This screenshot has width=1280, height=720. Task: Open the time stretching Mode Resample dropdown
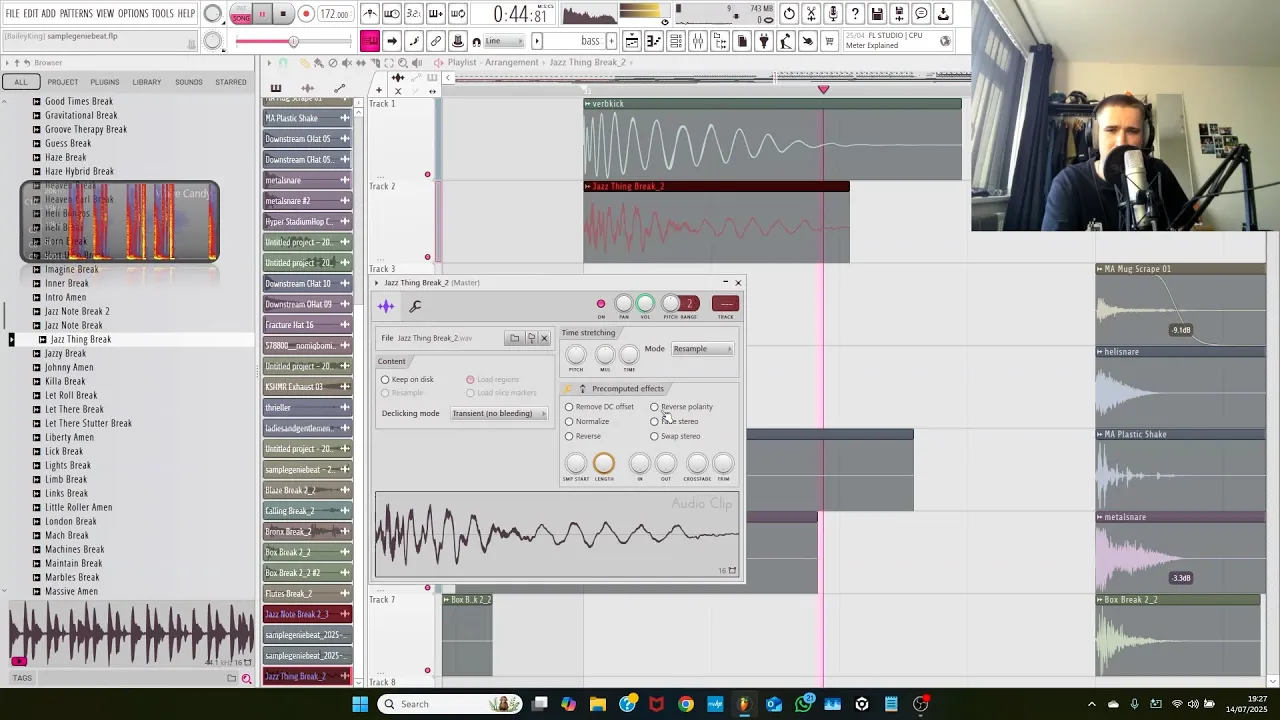tap(702, 349)
